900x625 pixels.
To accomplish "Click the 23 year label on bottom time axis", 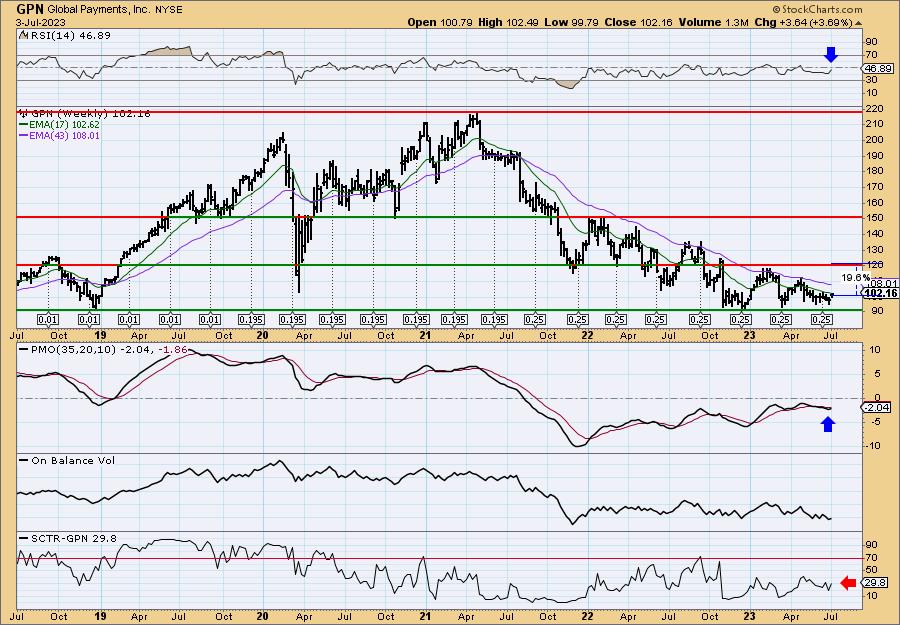I will tap(748, 616).
